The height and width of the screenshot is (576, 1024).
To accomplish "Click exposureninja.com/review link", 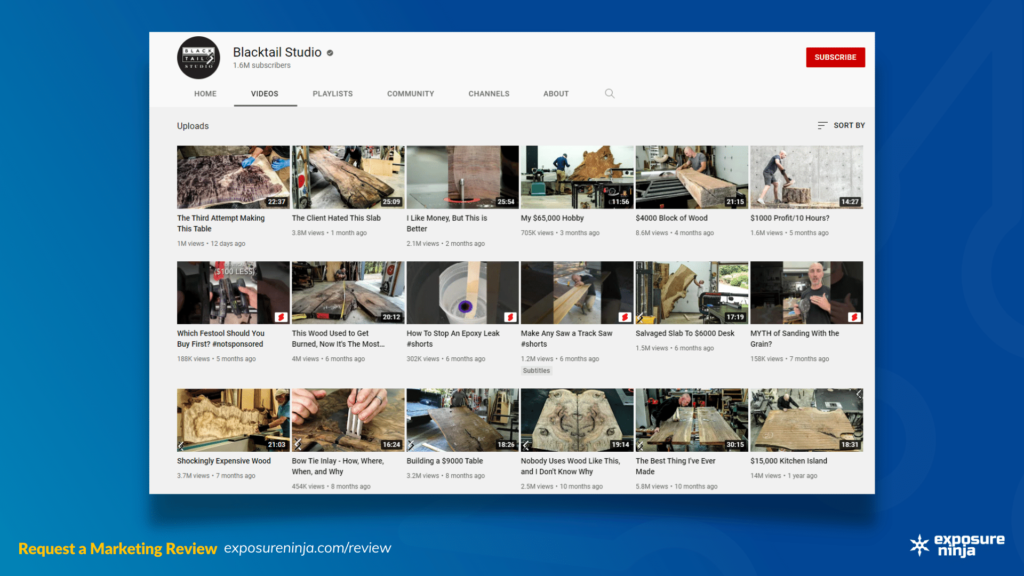I will point(308,548).
